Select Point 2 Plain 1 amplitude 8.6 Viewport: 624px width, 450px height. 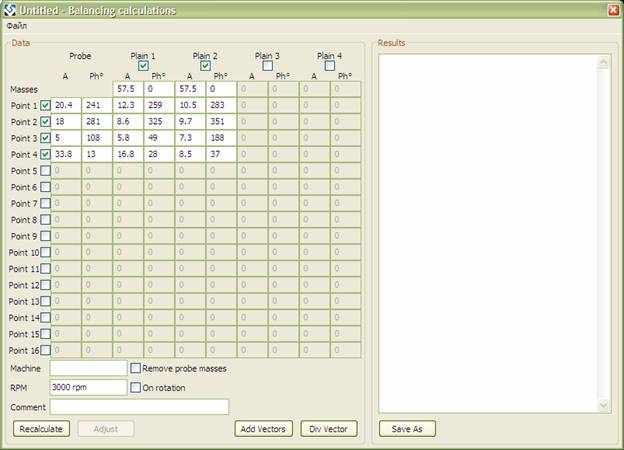(128, 121)
